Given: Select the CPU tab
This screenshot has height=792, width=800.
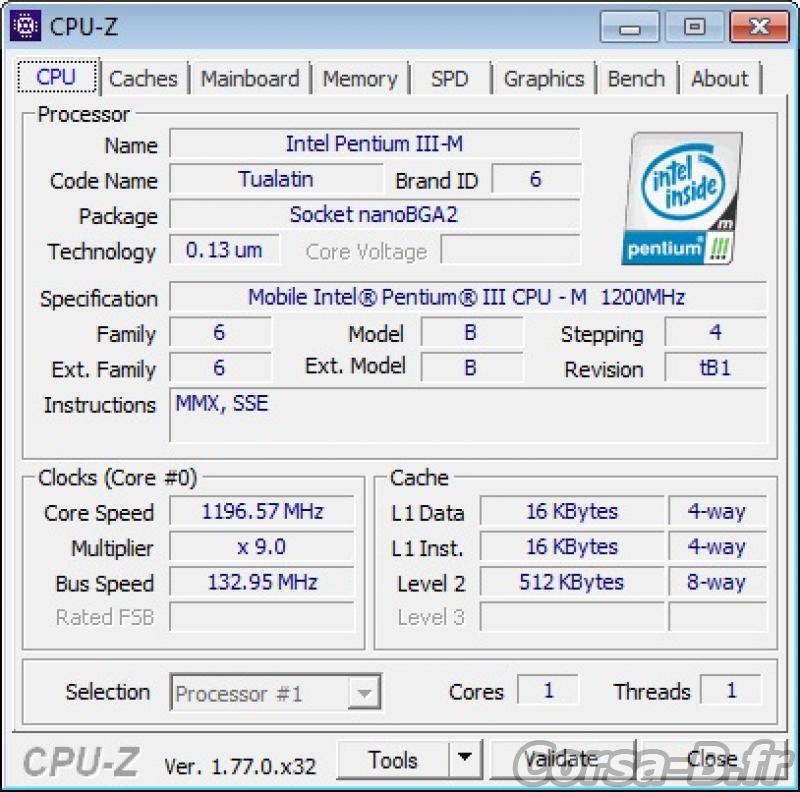Looking at the screenshot, I should (x=56, y=77).
